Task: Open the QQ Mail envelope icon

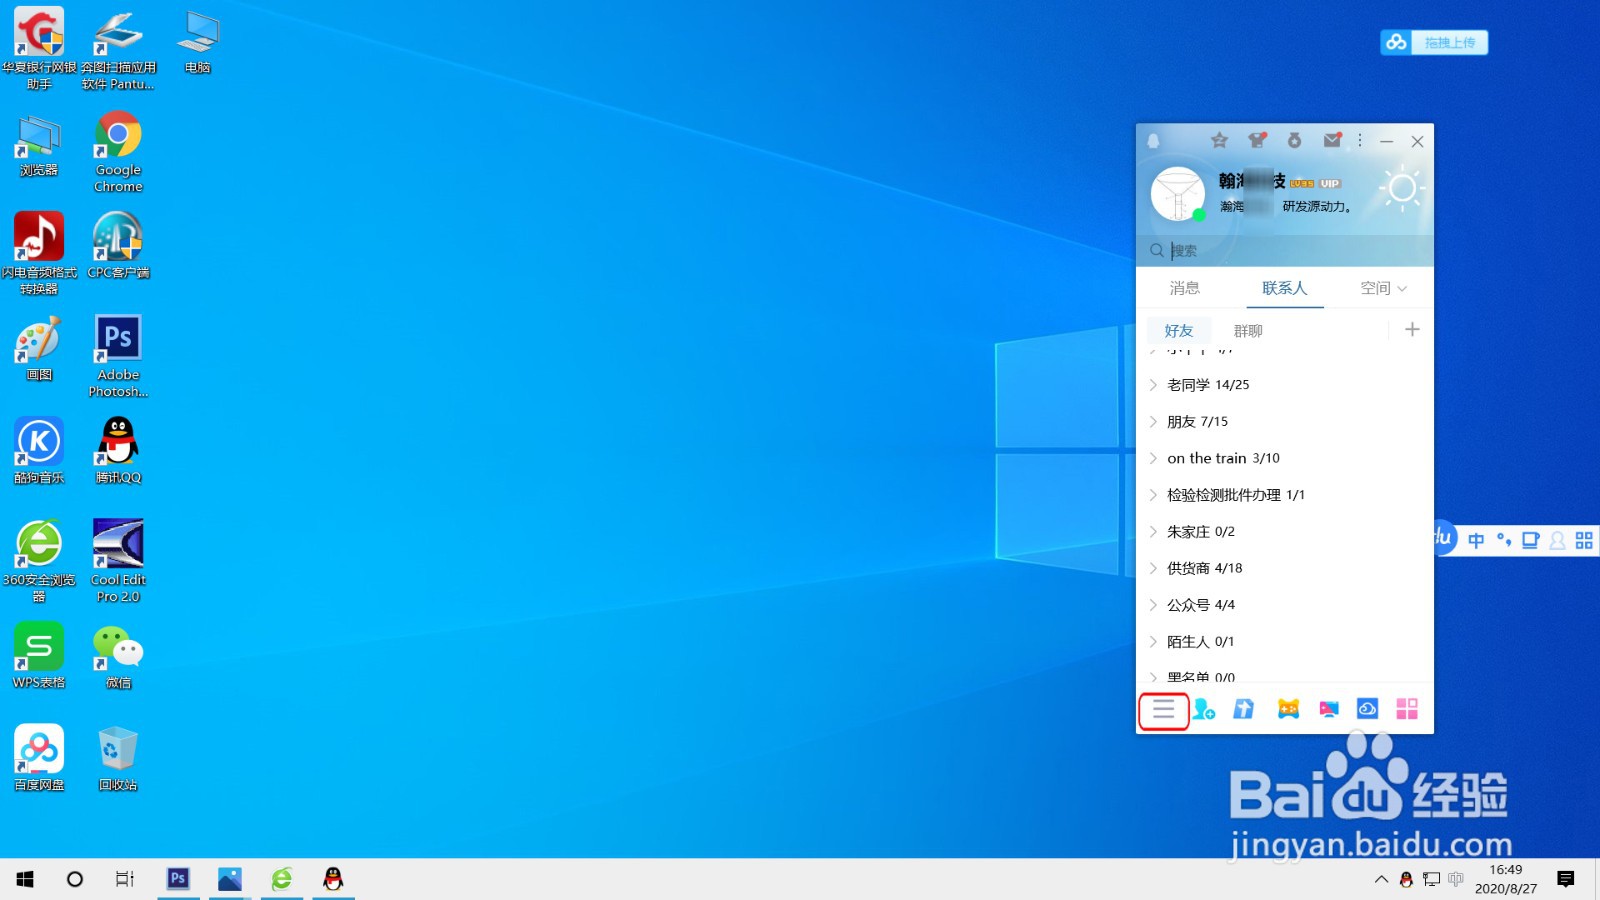Action: coord(1332,141)
